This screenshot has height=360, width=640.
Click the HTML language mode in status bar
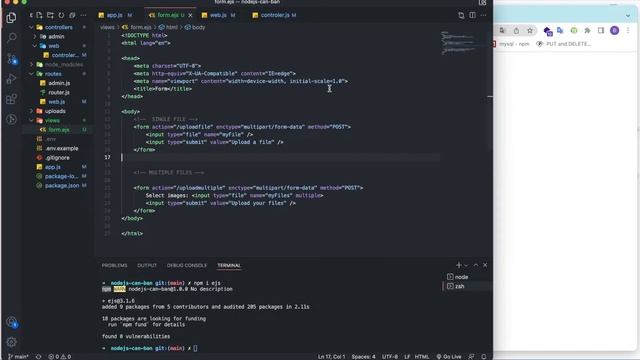(x=422, y=356)
